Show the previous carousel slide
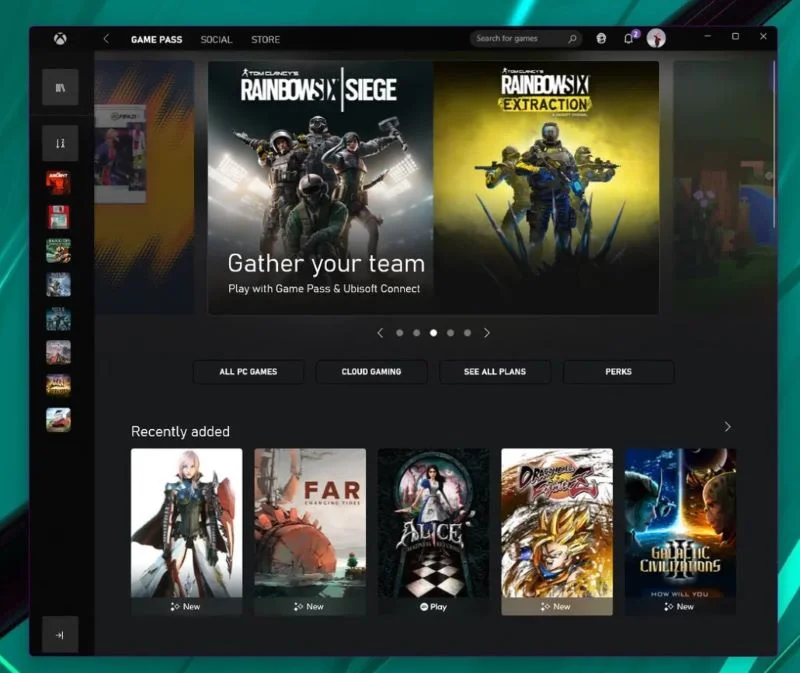Screen dimensions: 800x673 [x=380, y=333]
